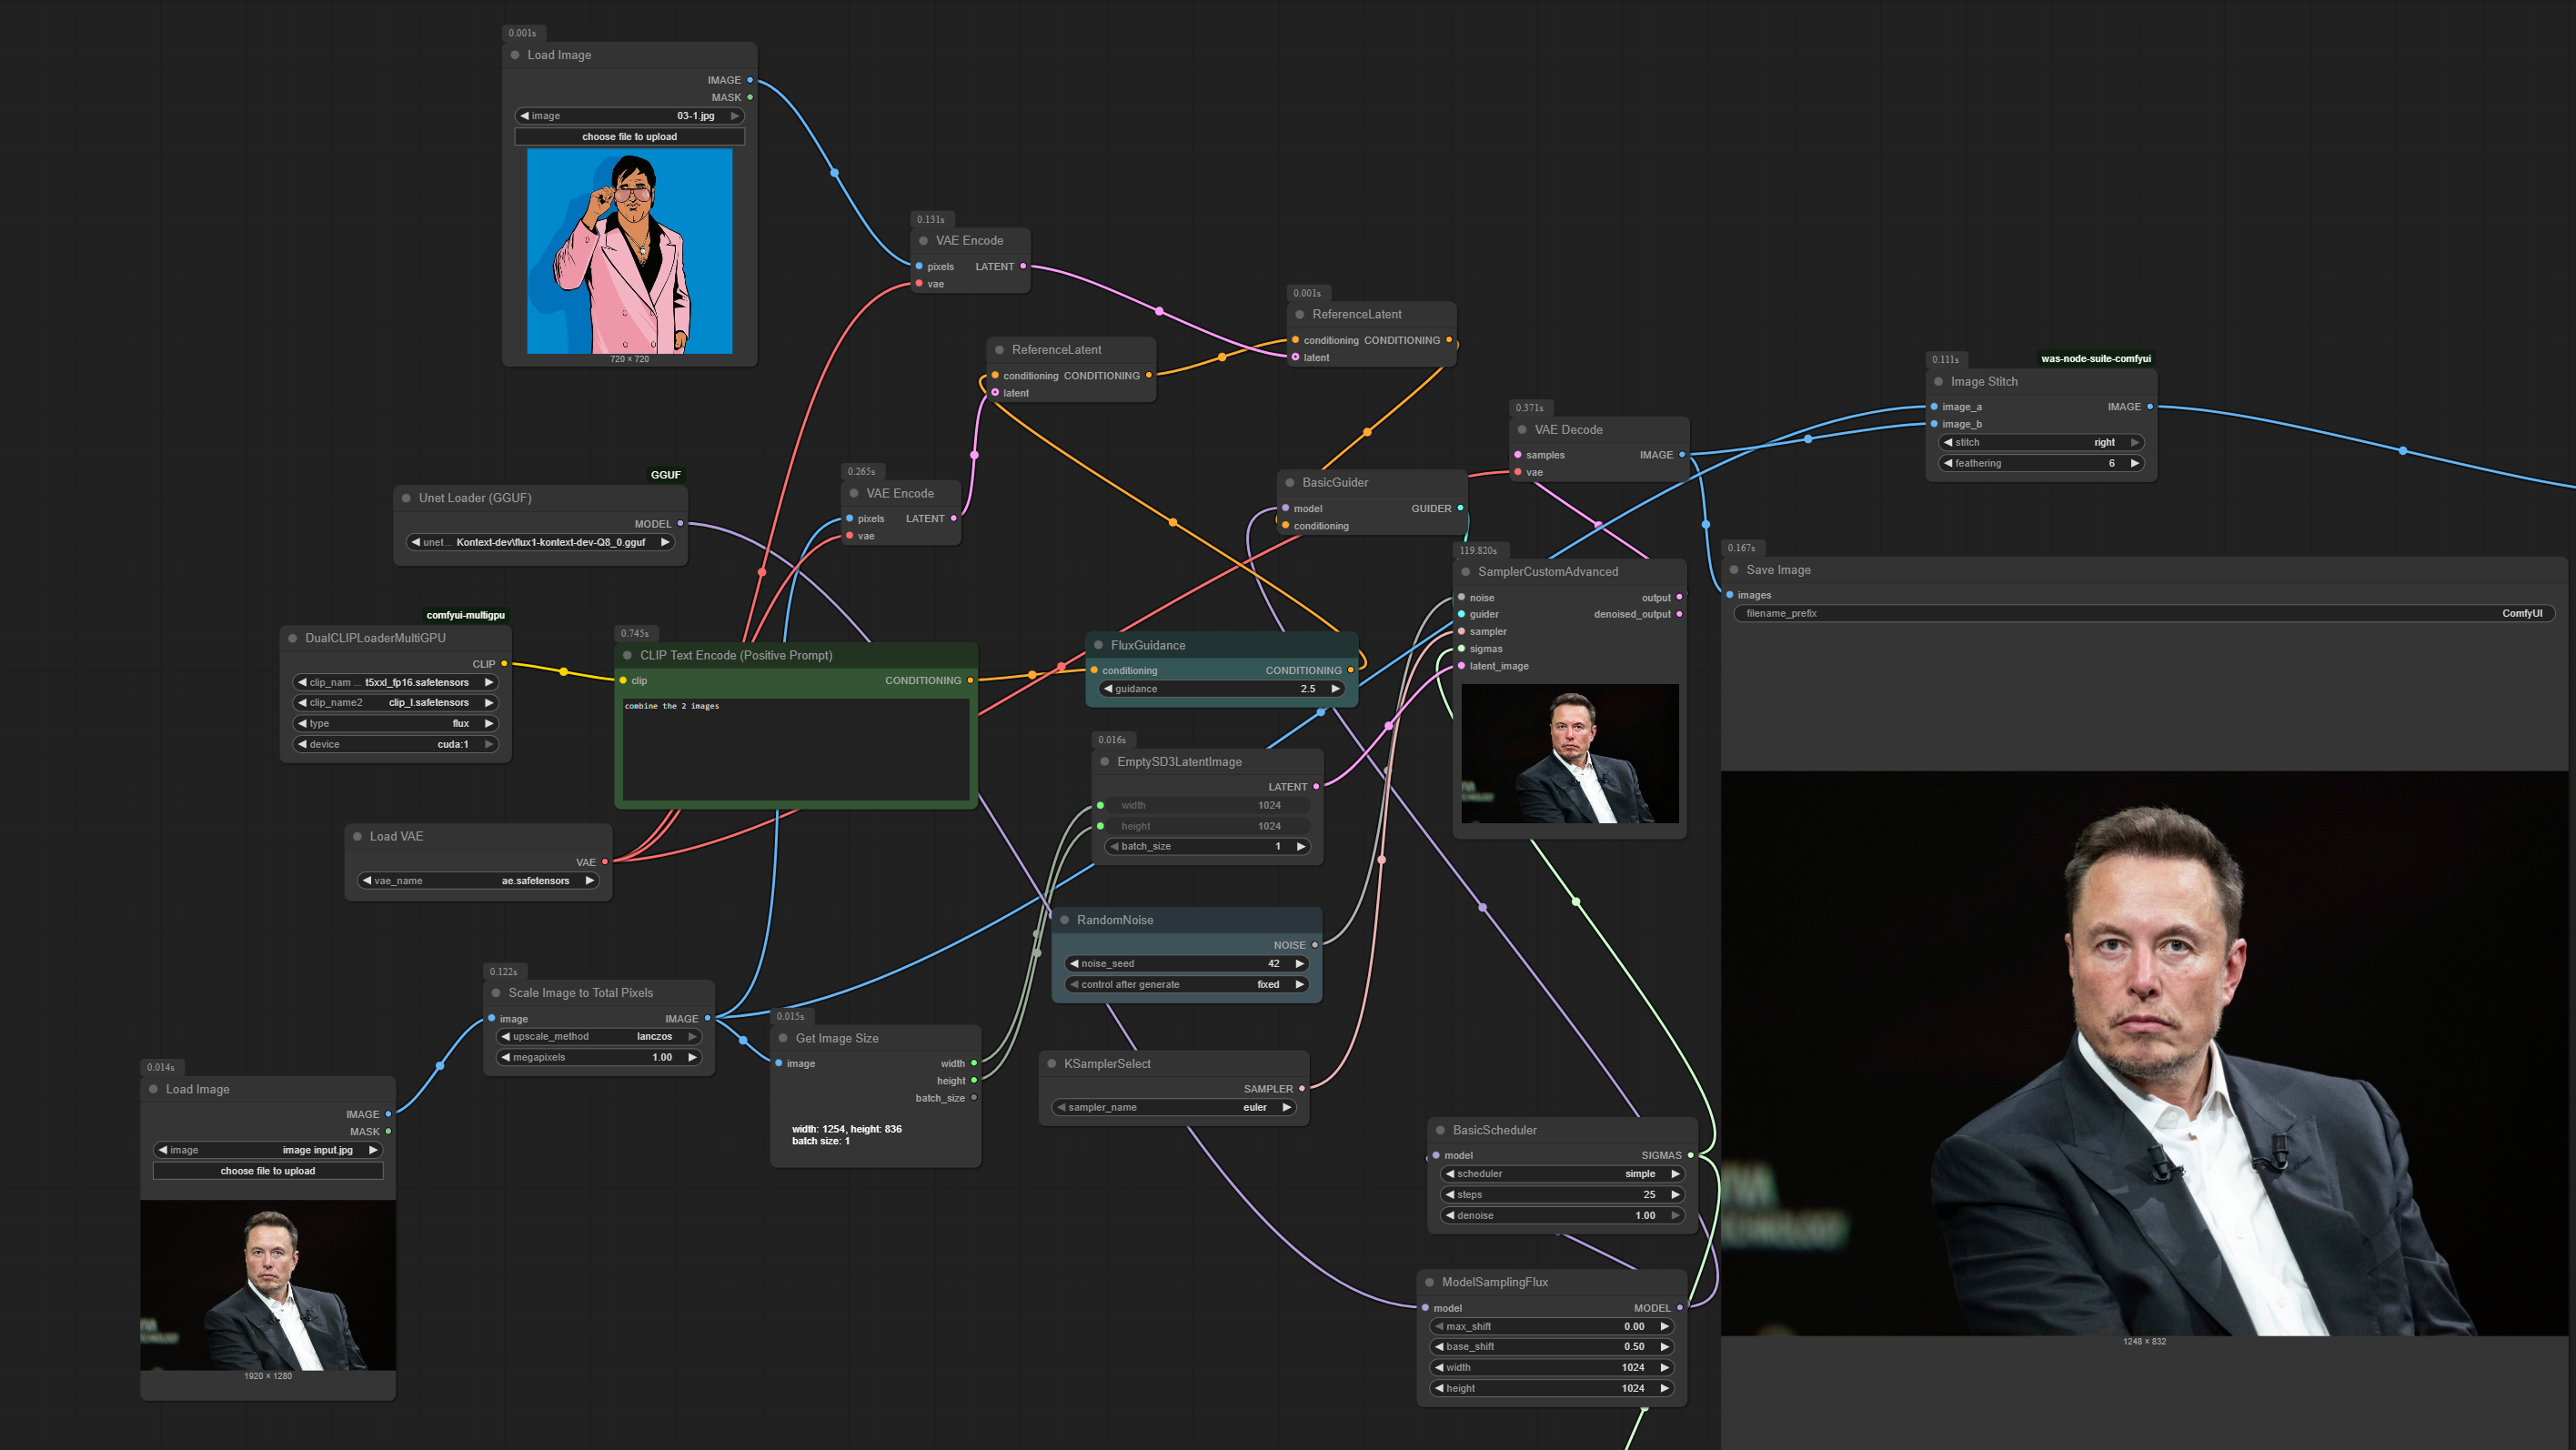Screen dimensions: 2576x1450
Task: Collapse the BasicGuider node via its title dot
Action: pyautogui.click(x=1290, y=483)
